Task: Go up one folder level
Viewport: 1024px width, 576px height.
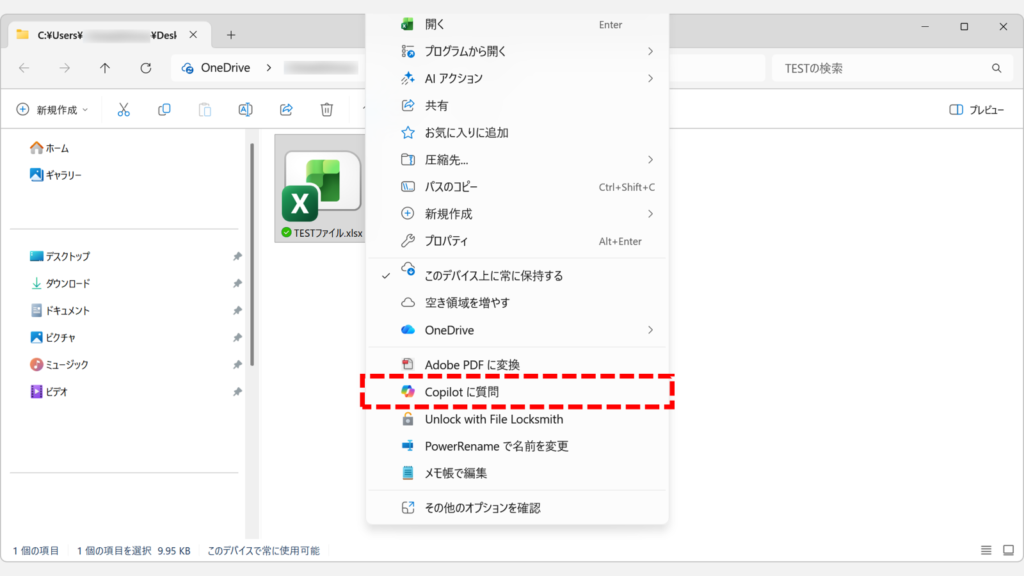Action: (105, 68)
